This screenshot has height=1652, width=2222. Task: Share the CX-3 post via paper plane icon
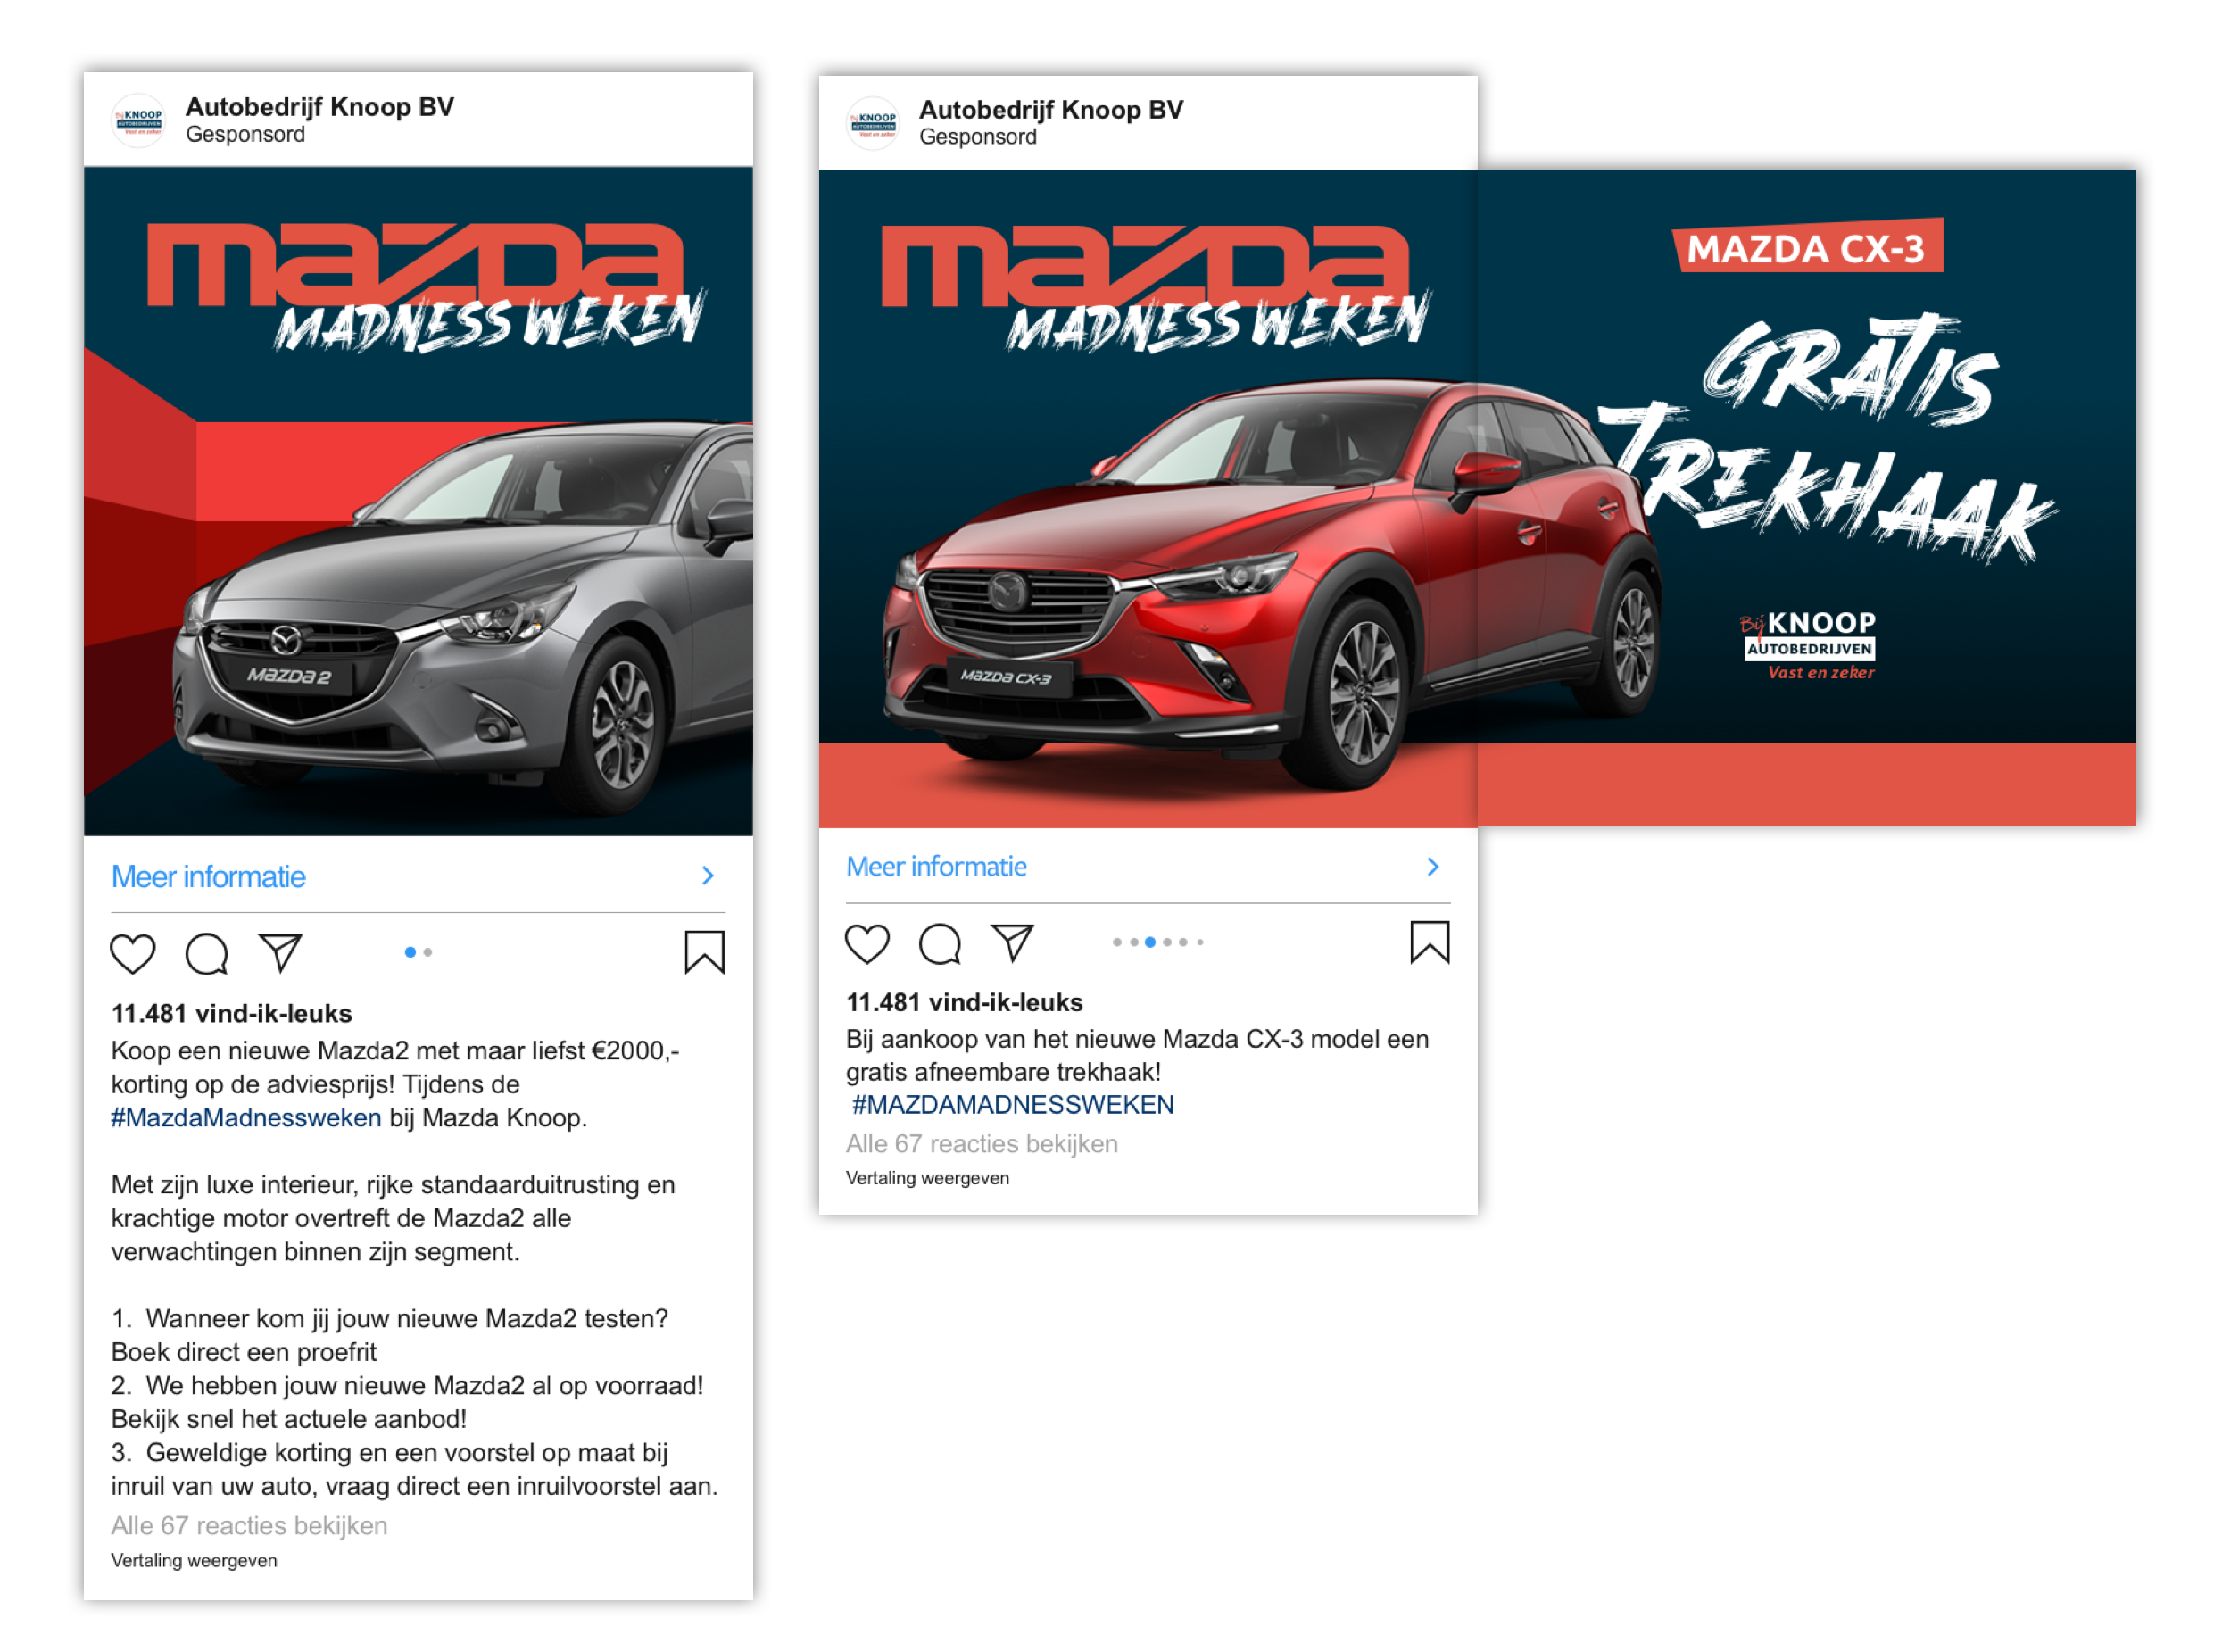pos(1013,942)
